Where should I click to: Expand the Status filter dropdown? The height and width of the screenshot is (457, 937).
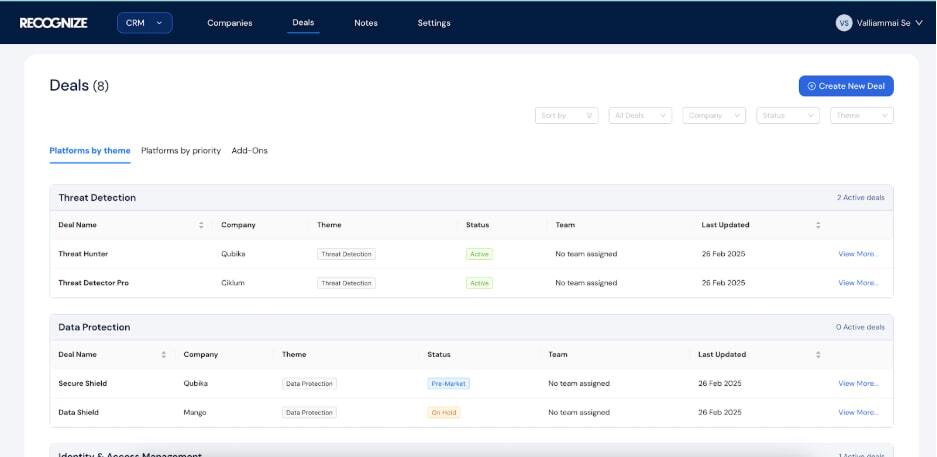(x=788, y=115)
